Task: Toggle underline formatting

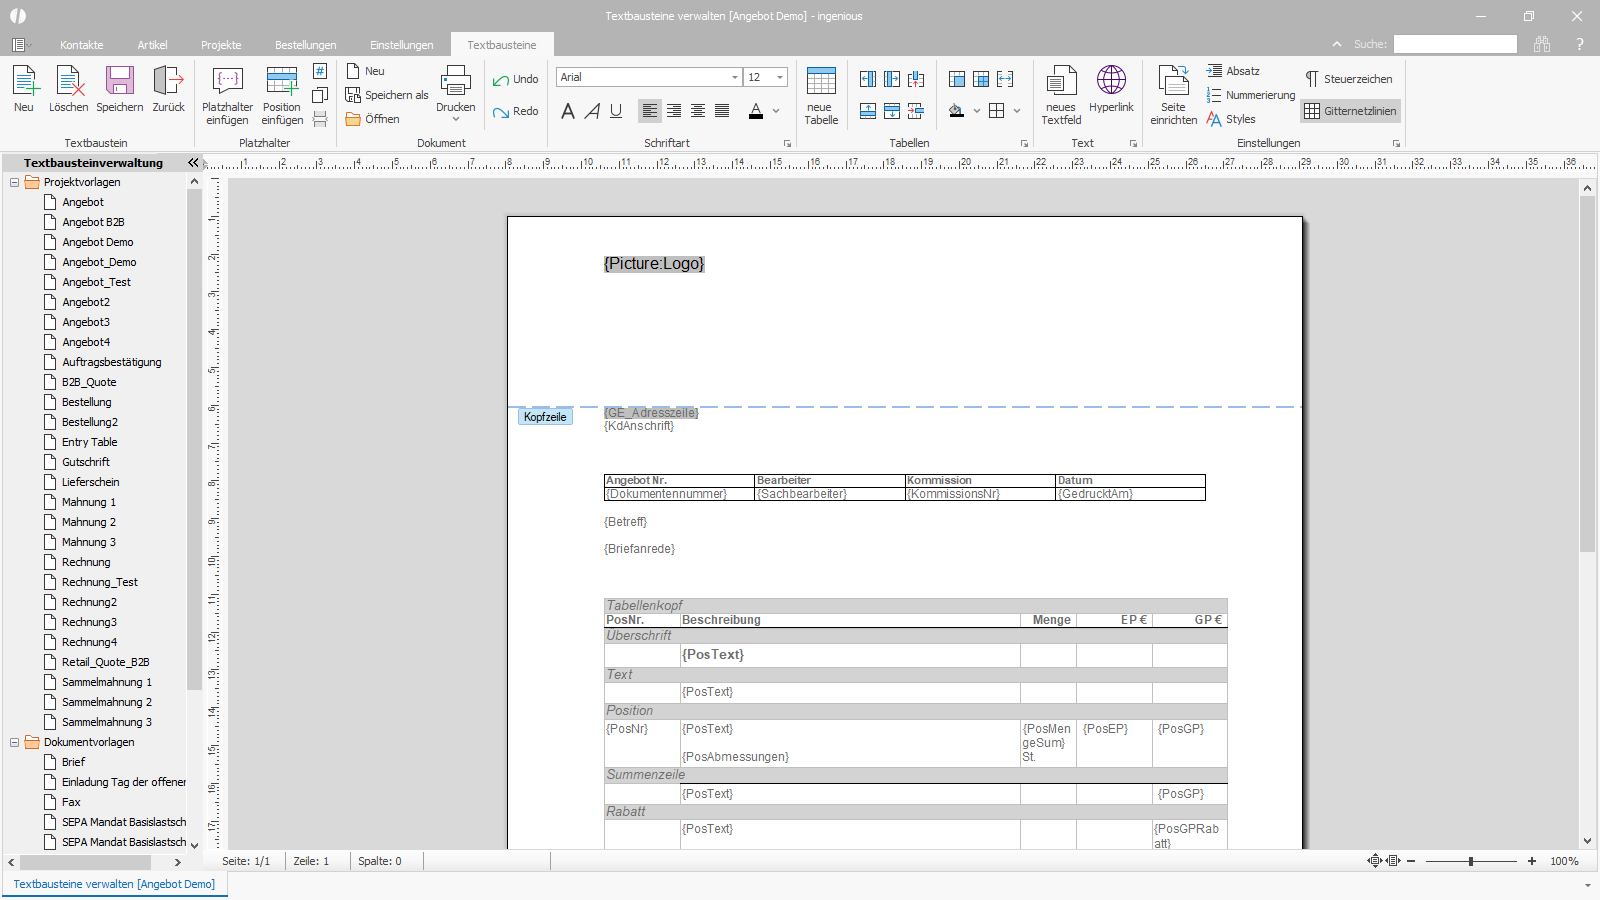Action: coord(616,111)
